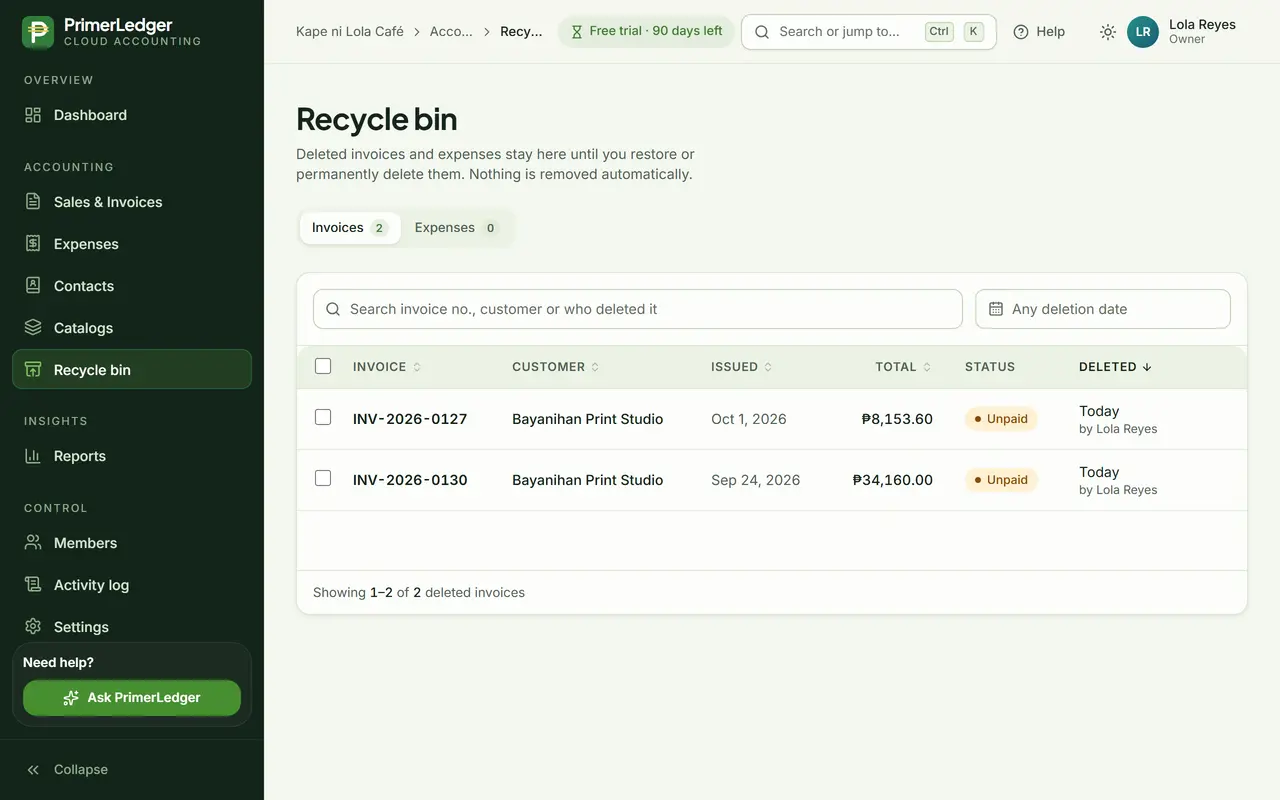Select the INV-2026-0127 row checkbox
The width and height of the screenshot is (1280, 800).
click(x=323, y=417)
